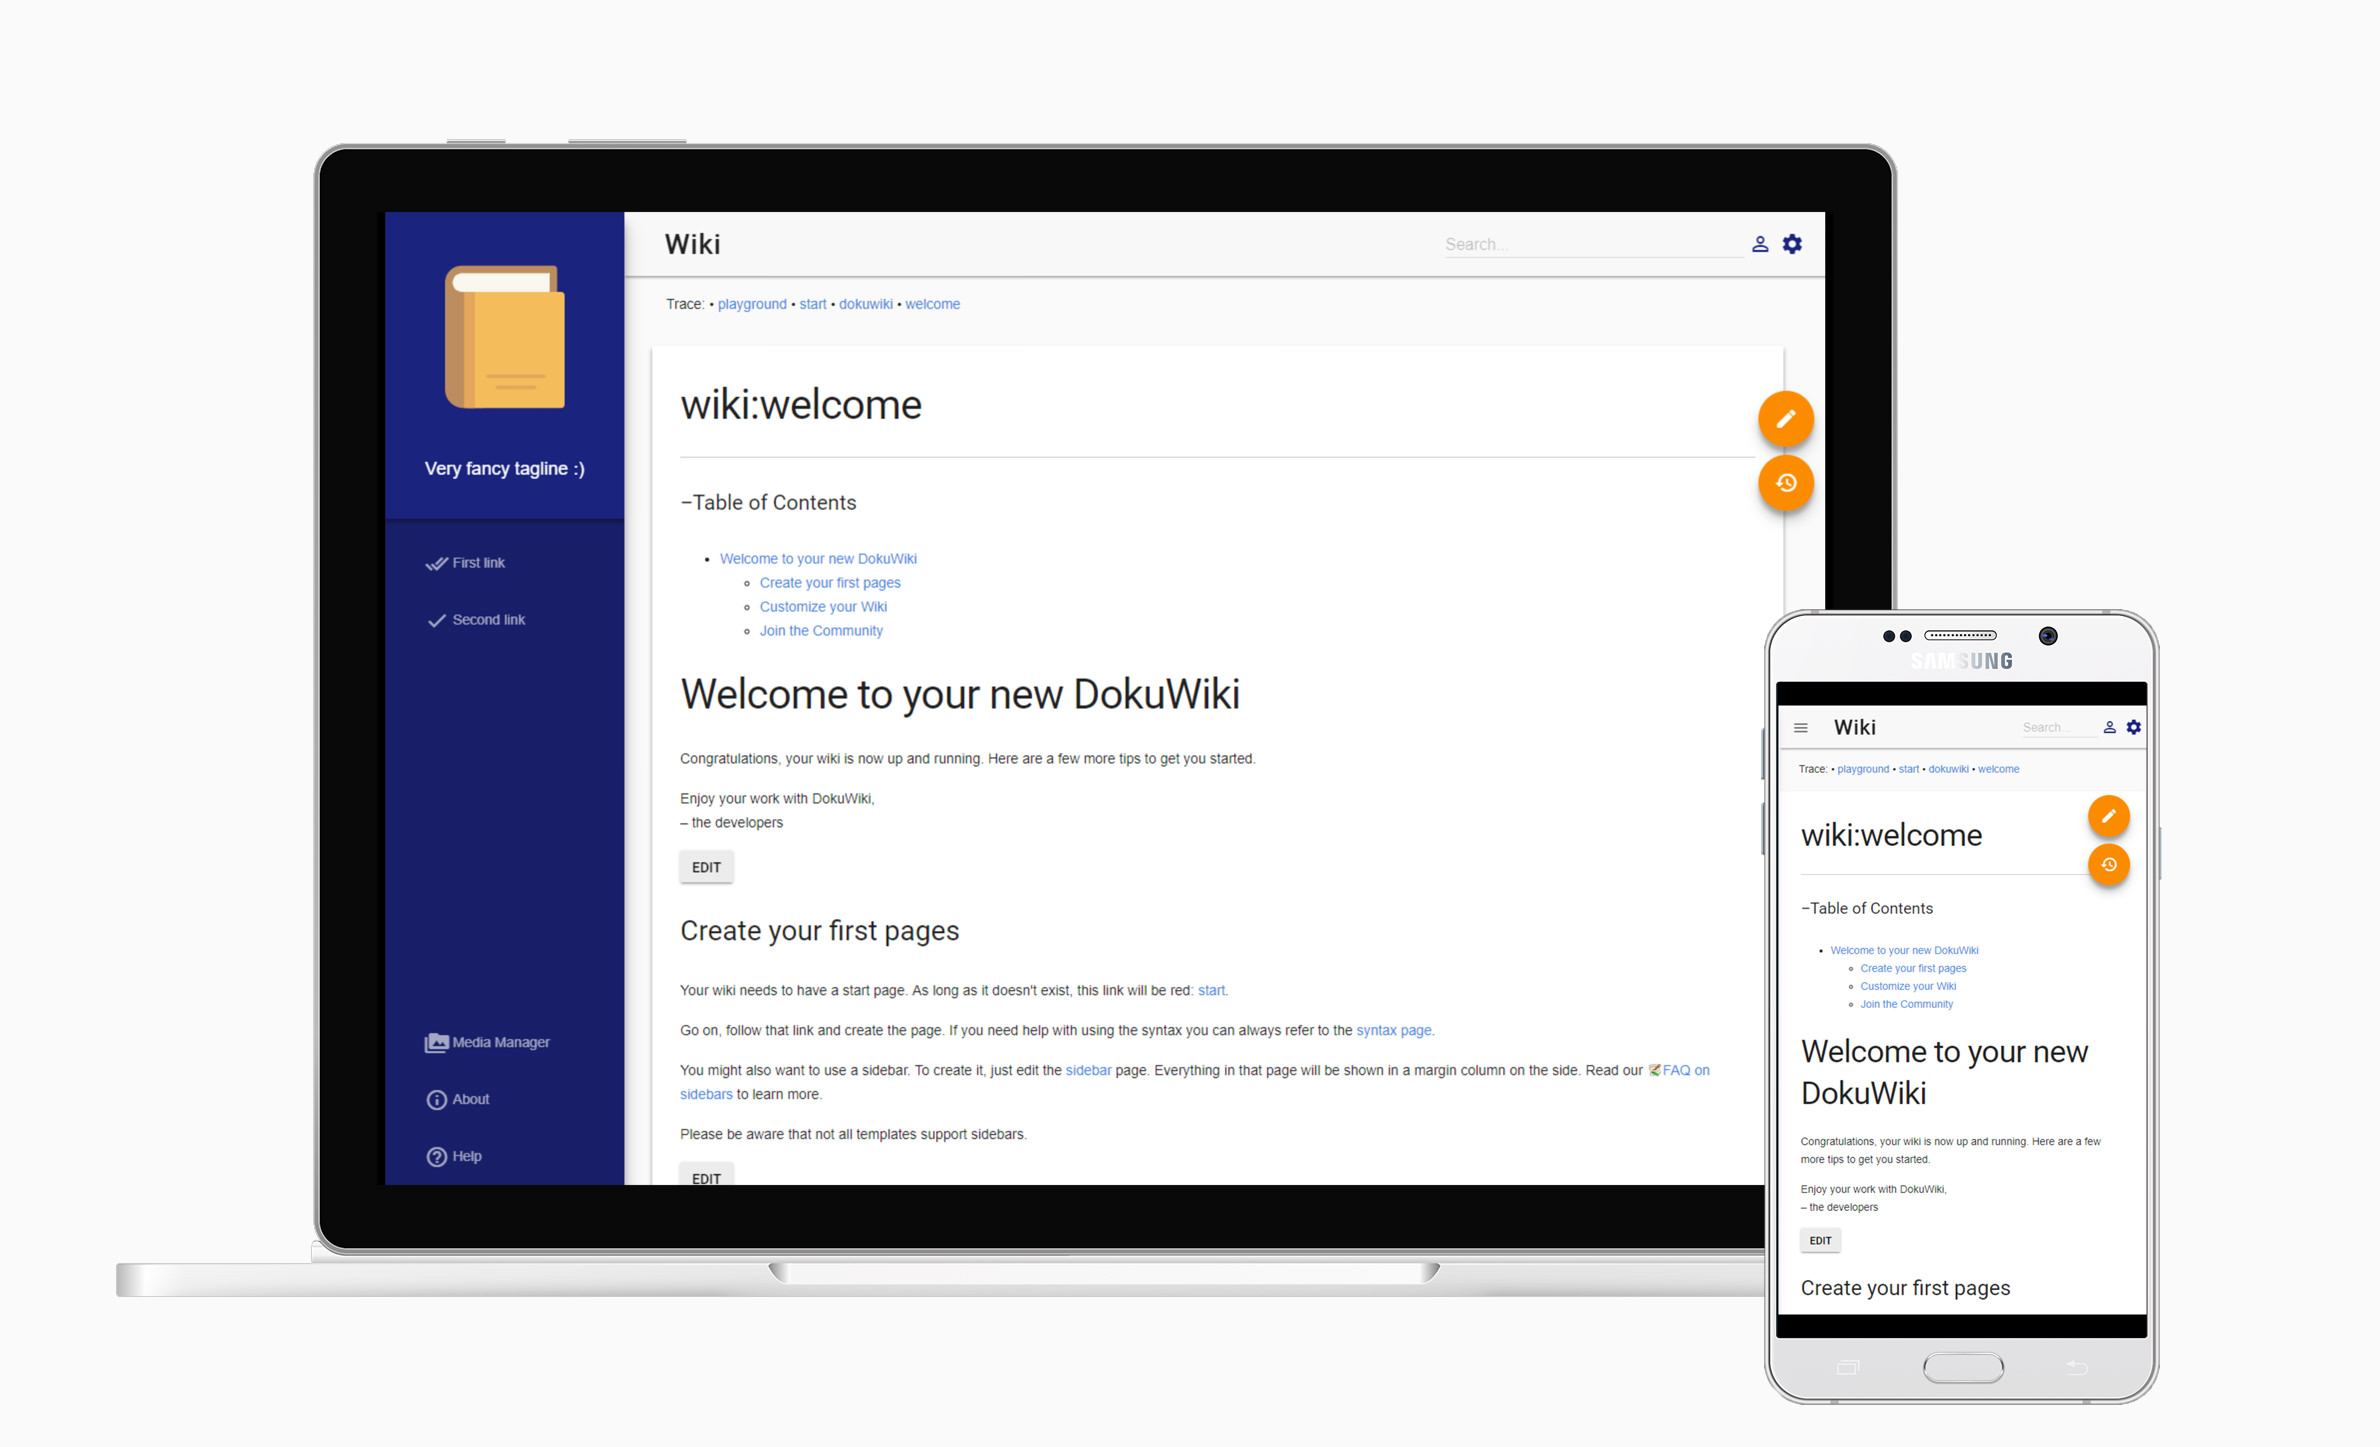Select the wiki:welcome page breadcrumb
This screenshot has width=2380, height=1447.
click(x=933, y=303)
